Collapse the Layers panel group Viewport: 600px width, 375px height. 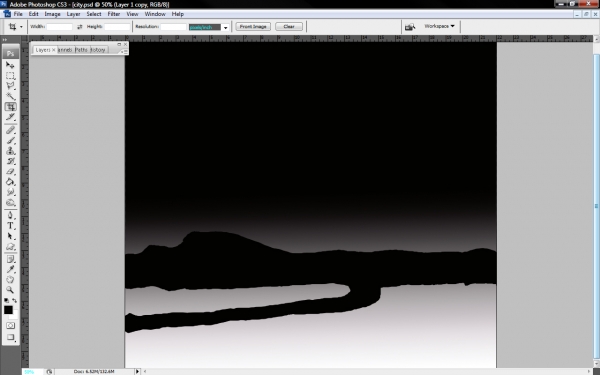[x=119, y=44]
